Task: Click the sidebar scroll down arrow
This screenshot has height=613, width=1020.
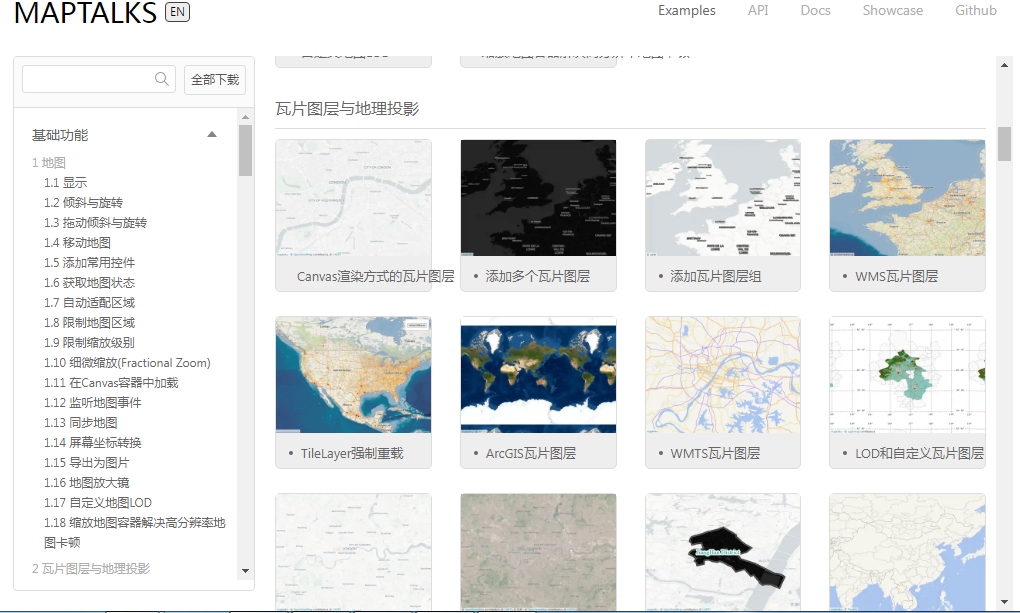Action: coord(245,571)
